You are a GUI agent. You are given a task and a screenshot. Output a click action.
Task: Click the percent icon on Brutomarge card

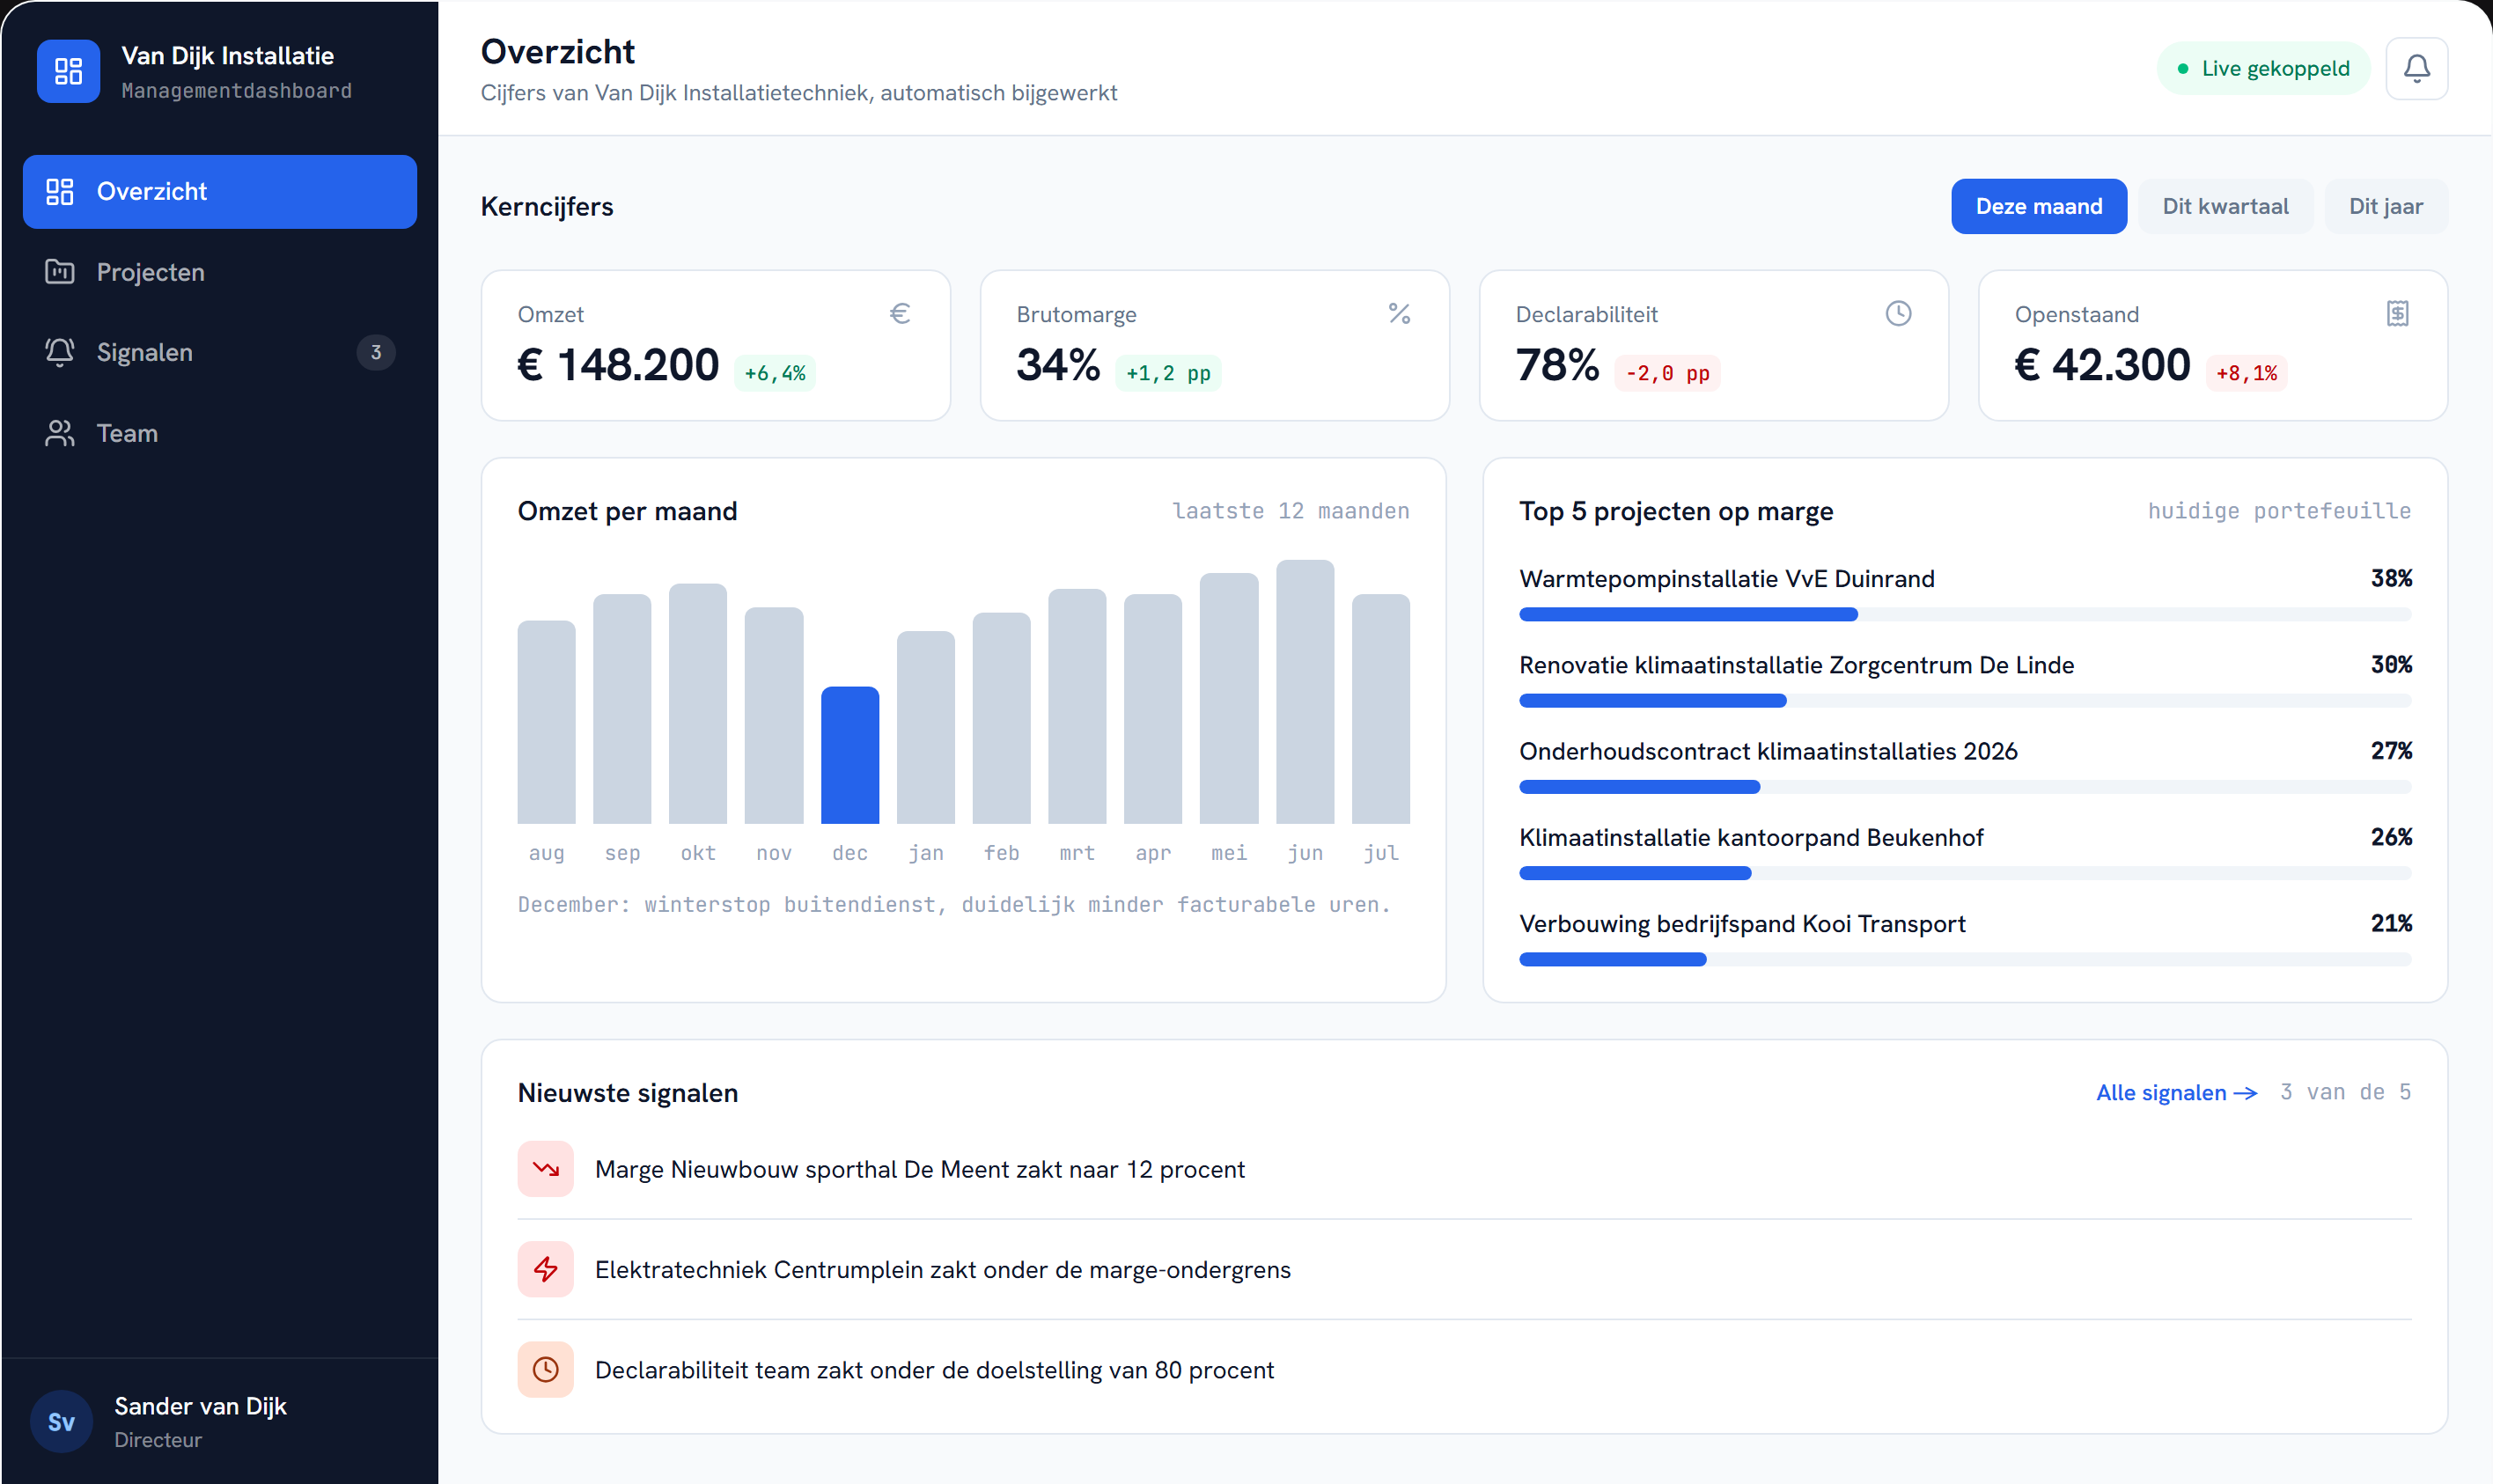(x=1398, y=314)
